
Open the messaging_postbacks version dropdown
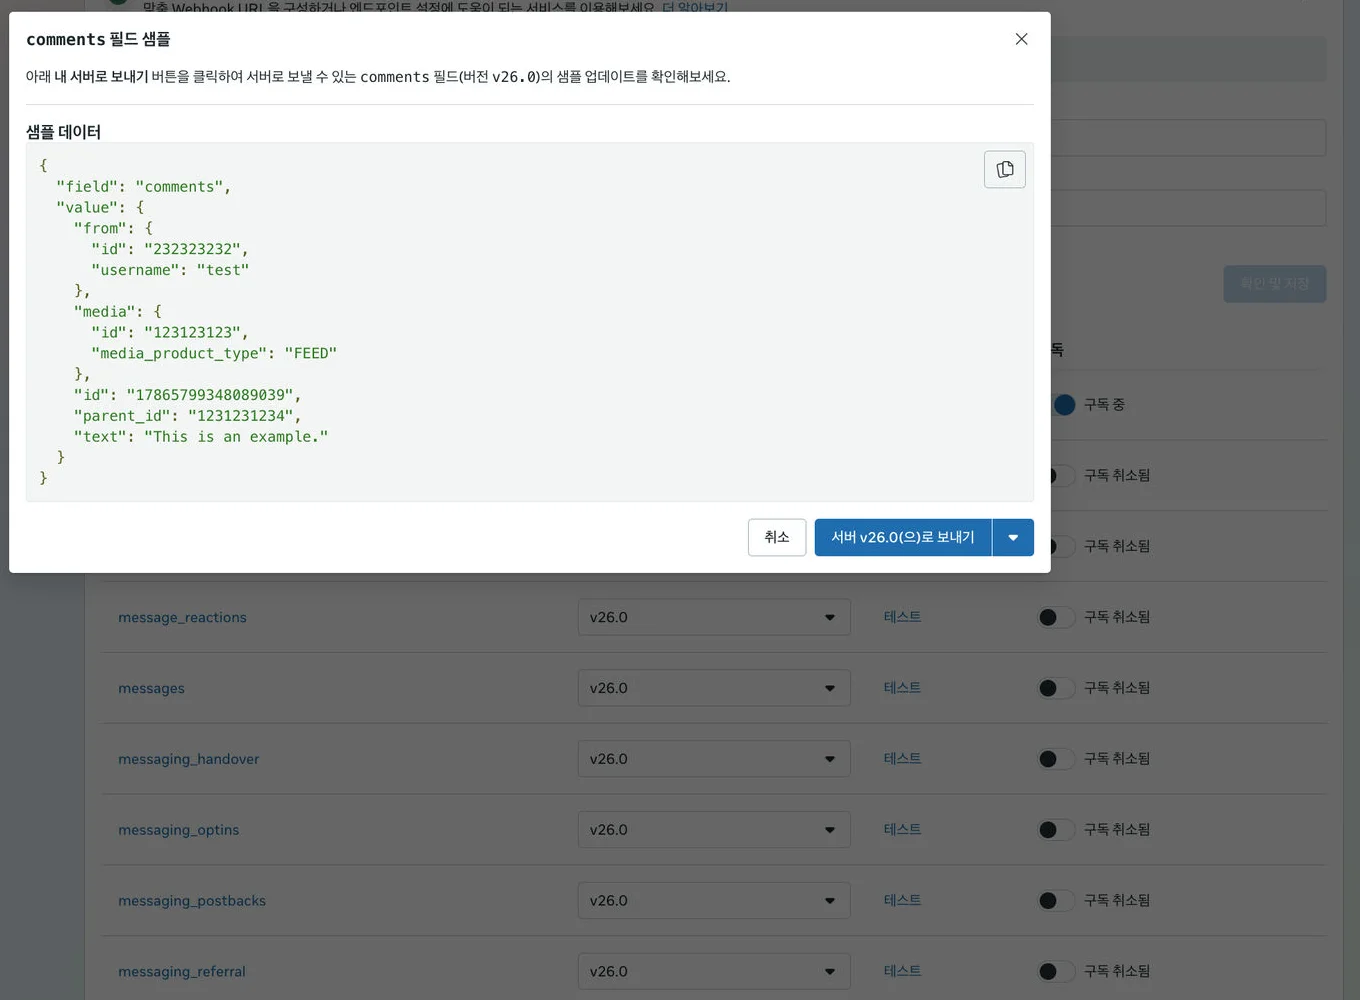tap(714, 900)
